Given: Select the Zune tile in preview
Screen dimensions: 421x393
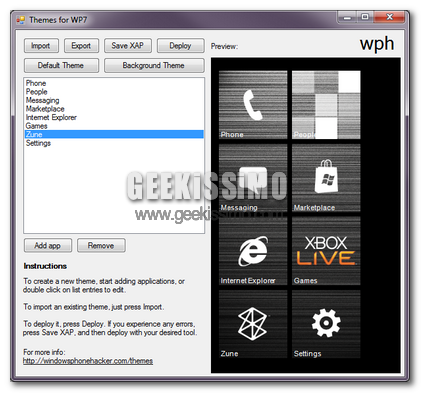Looking at the screenshot, I should pyautogui.click(x=253, y=324).
